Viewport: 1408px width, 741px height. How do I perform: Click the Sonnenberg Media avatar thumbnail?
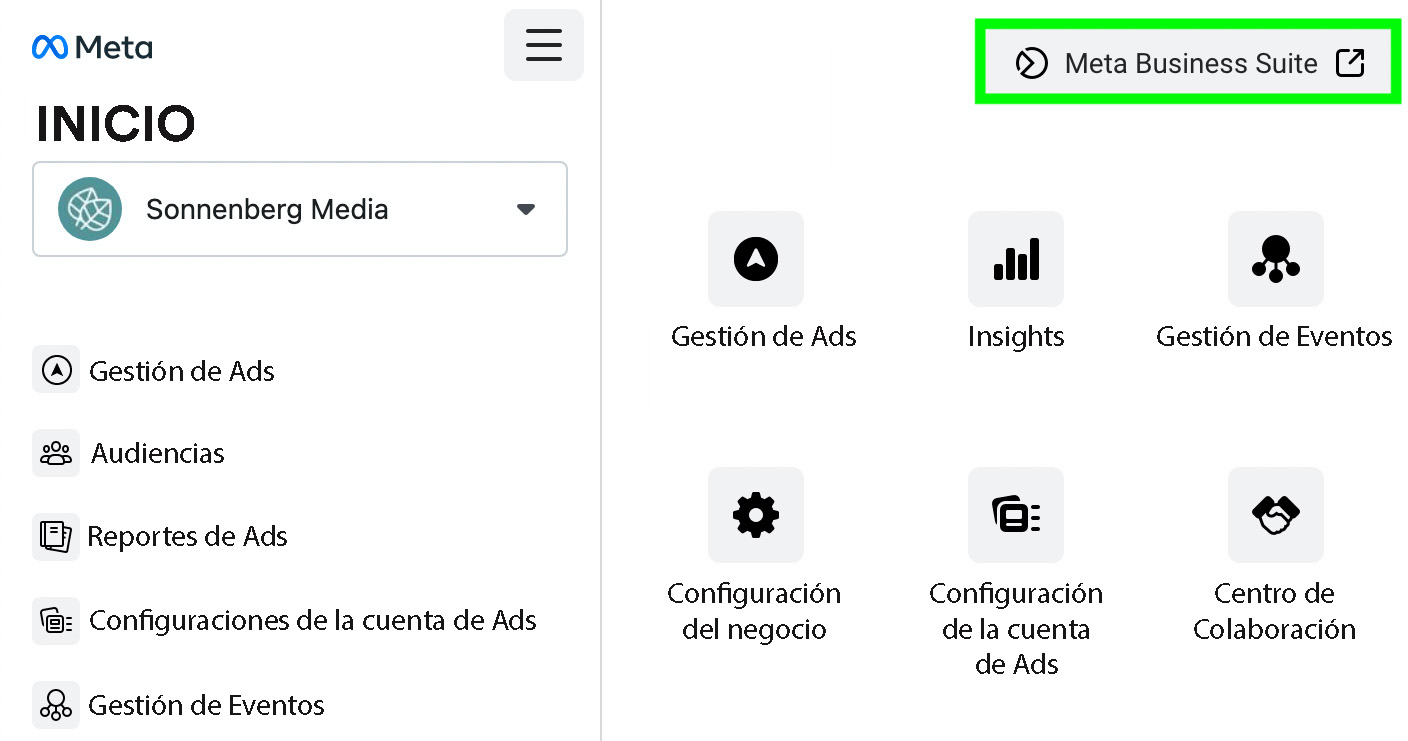pos(90,209)
